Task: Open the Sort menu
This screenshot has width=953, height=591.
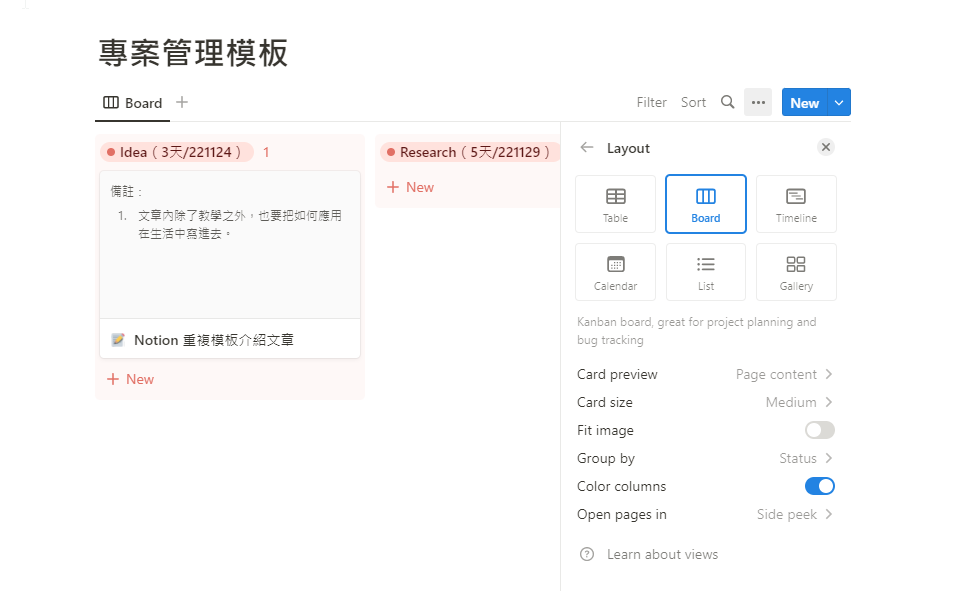Action: click(x=693, y=102)
